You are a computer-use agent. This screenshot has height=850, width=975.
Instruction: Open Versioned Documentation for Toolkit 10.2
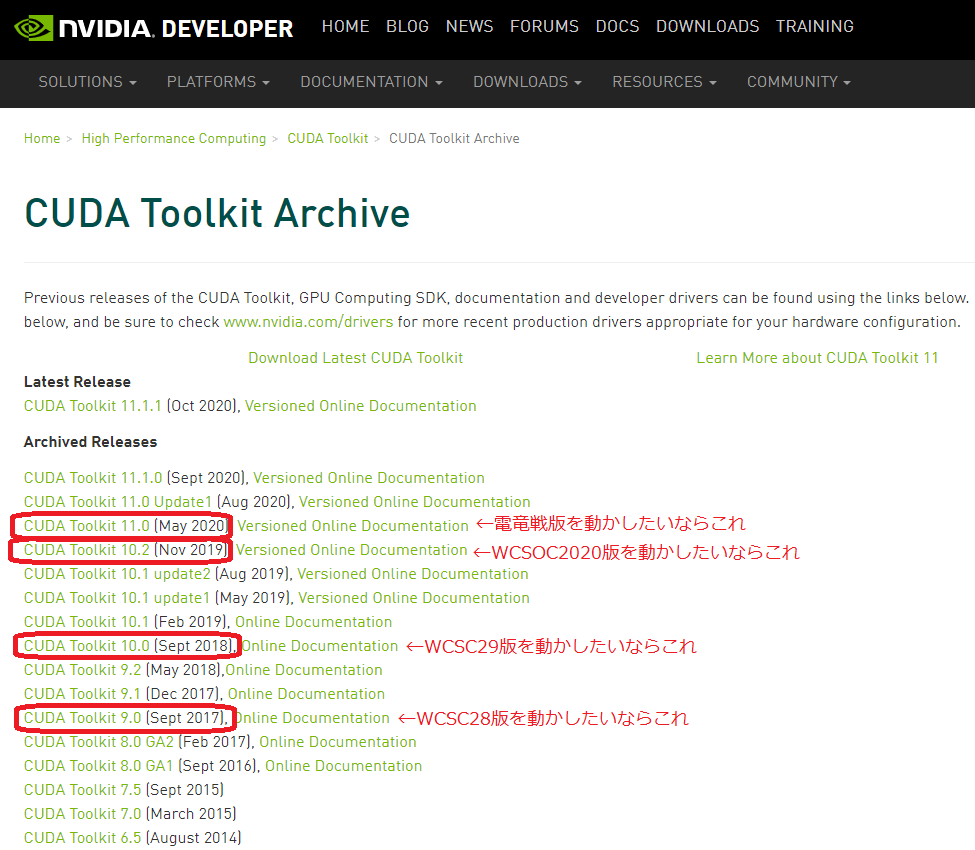coord(352,550)
